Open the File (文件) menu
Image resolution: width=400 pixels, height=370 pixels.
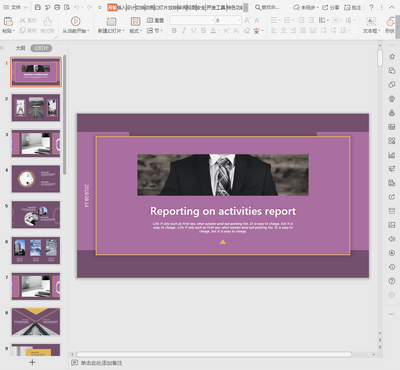click(12, 7)
